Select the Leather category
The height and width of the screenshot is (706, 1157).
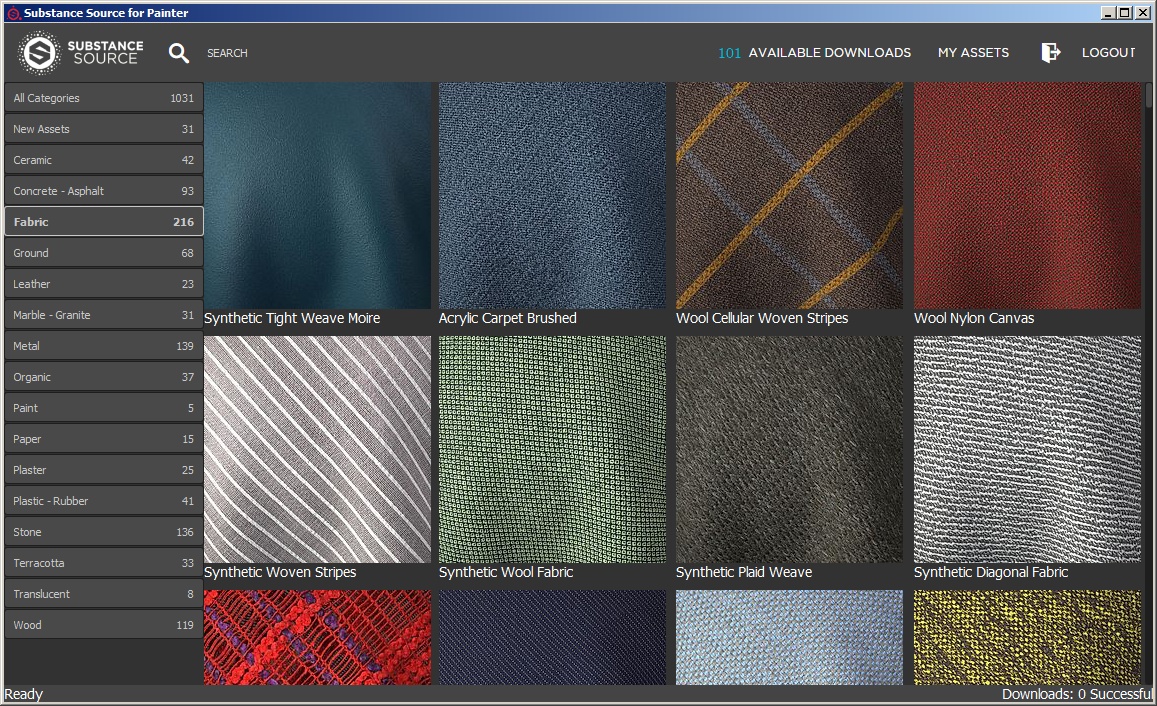pyautogui.click(x=103, y=284)
